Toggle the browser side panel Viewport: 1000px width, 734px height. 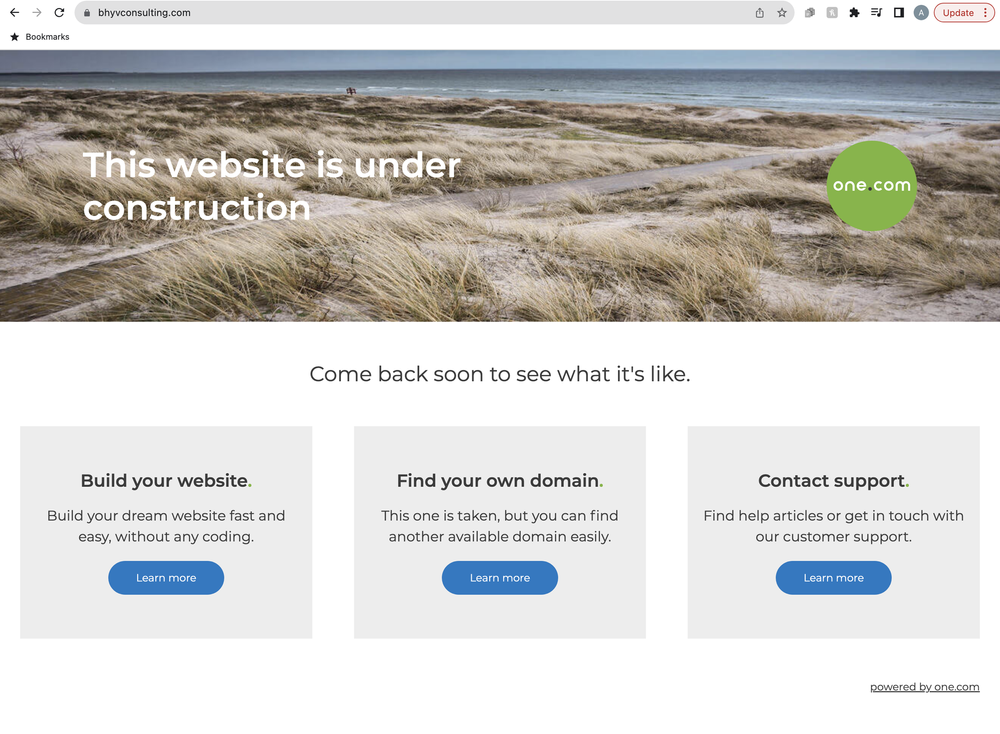point(899,13)
